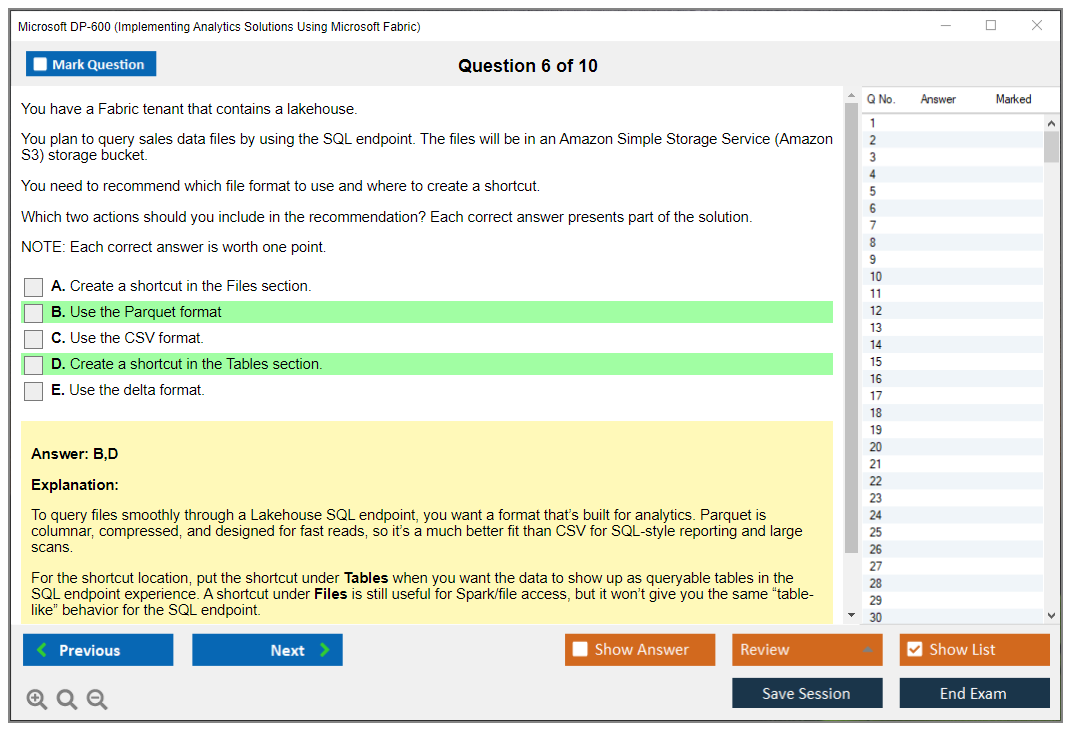This screenshot has height=735, width=1075.
Task: Click the question navigator scrollbar thumb
Action: tap(1052, 145)
